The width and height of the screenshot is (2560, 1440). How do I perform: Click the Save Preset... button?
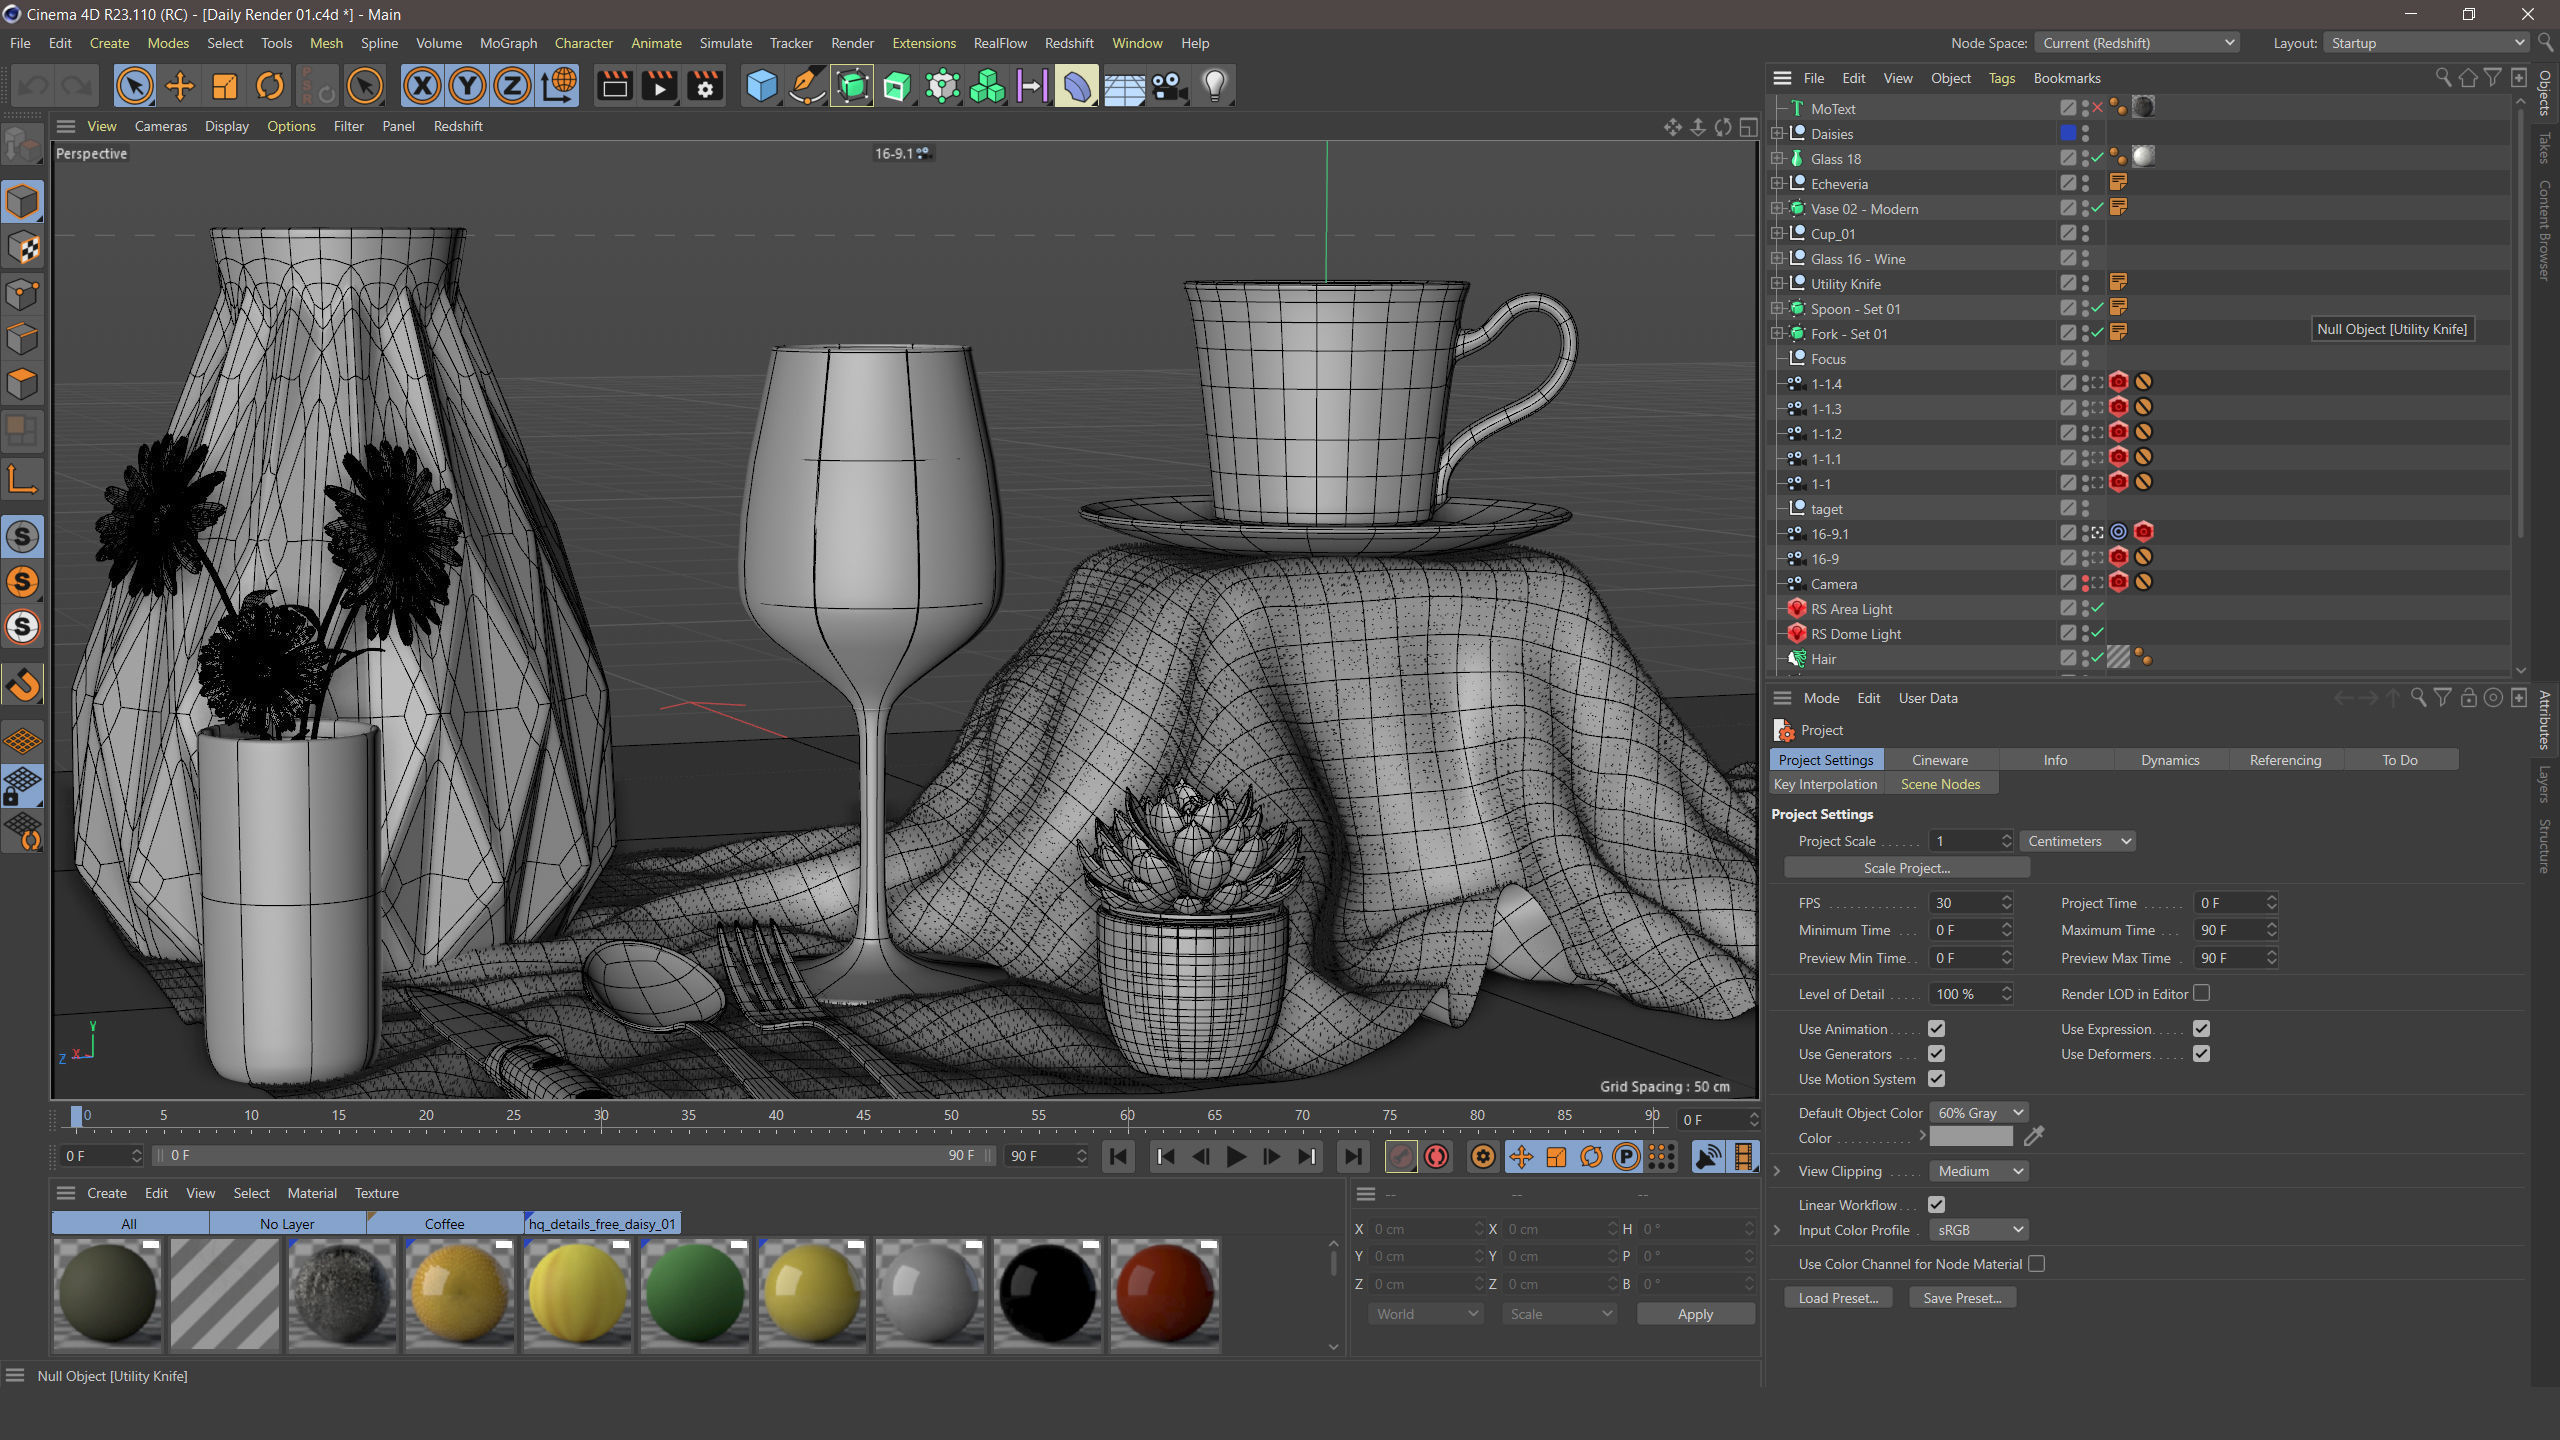pos(1962,1298)
